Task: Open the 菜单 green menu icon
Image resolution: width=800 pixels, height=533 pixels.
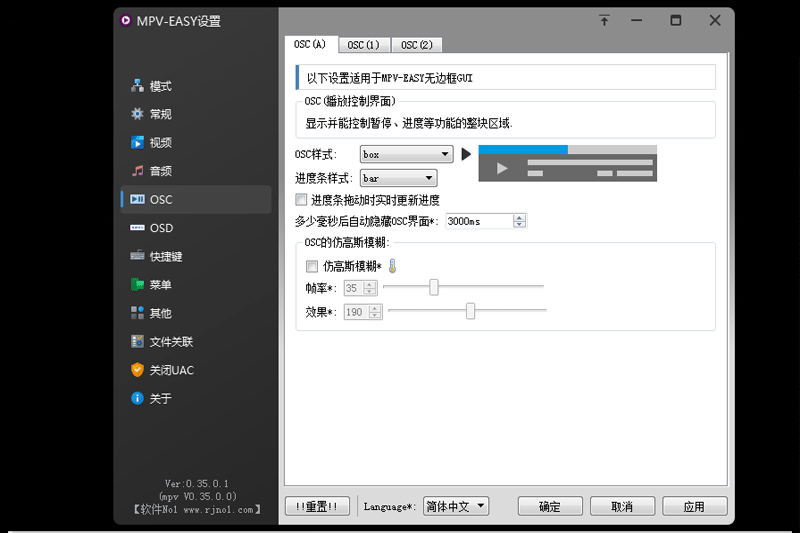Action: [x=137, y=284]
